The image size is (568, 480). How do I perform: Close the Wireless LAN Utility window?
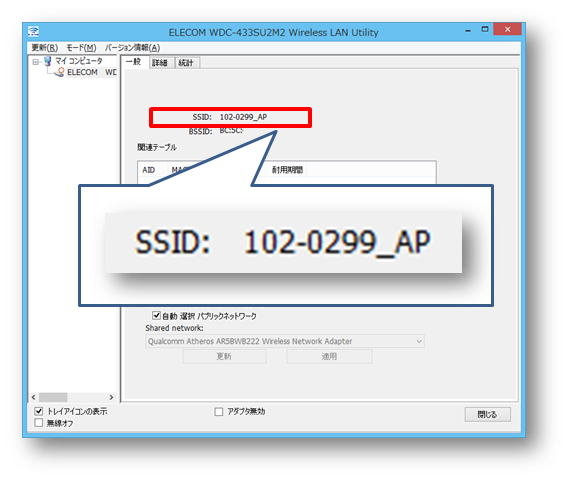(x=508, y=29)
